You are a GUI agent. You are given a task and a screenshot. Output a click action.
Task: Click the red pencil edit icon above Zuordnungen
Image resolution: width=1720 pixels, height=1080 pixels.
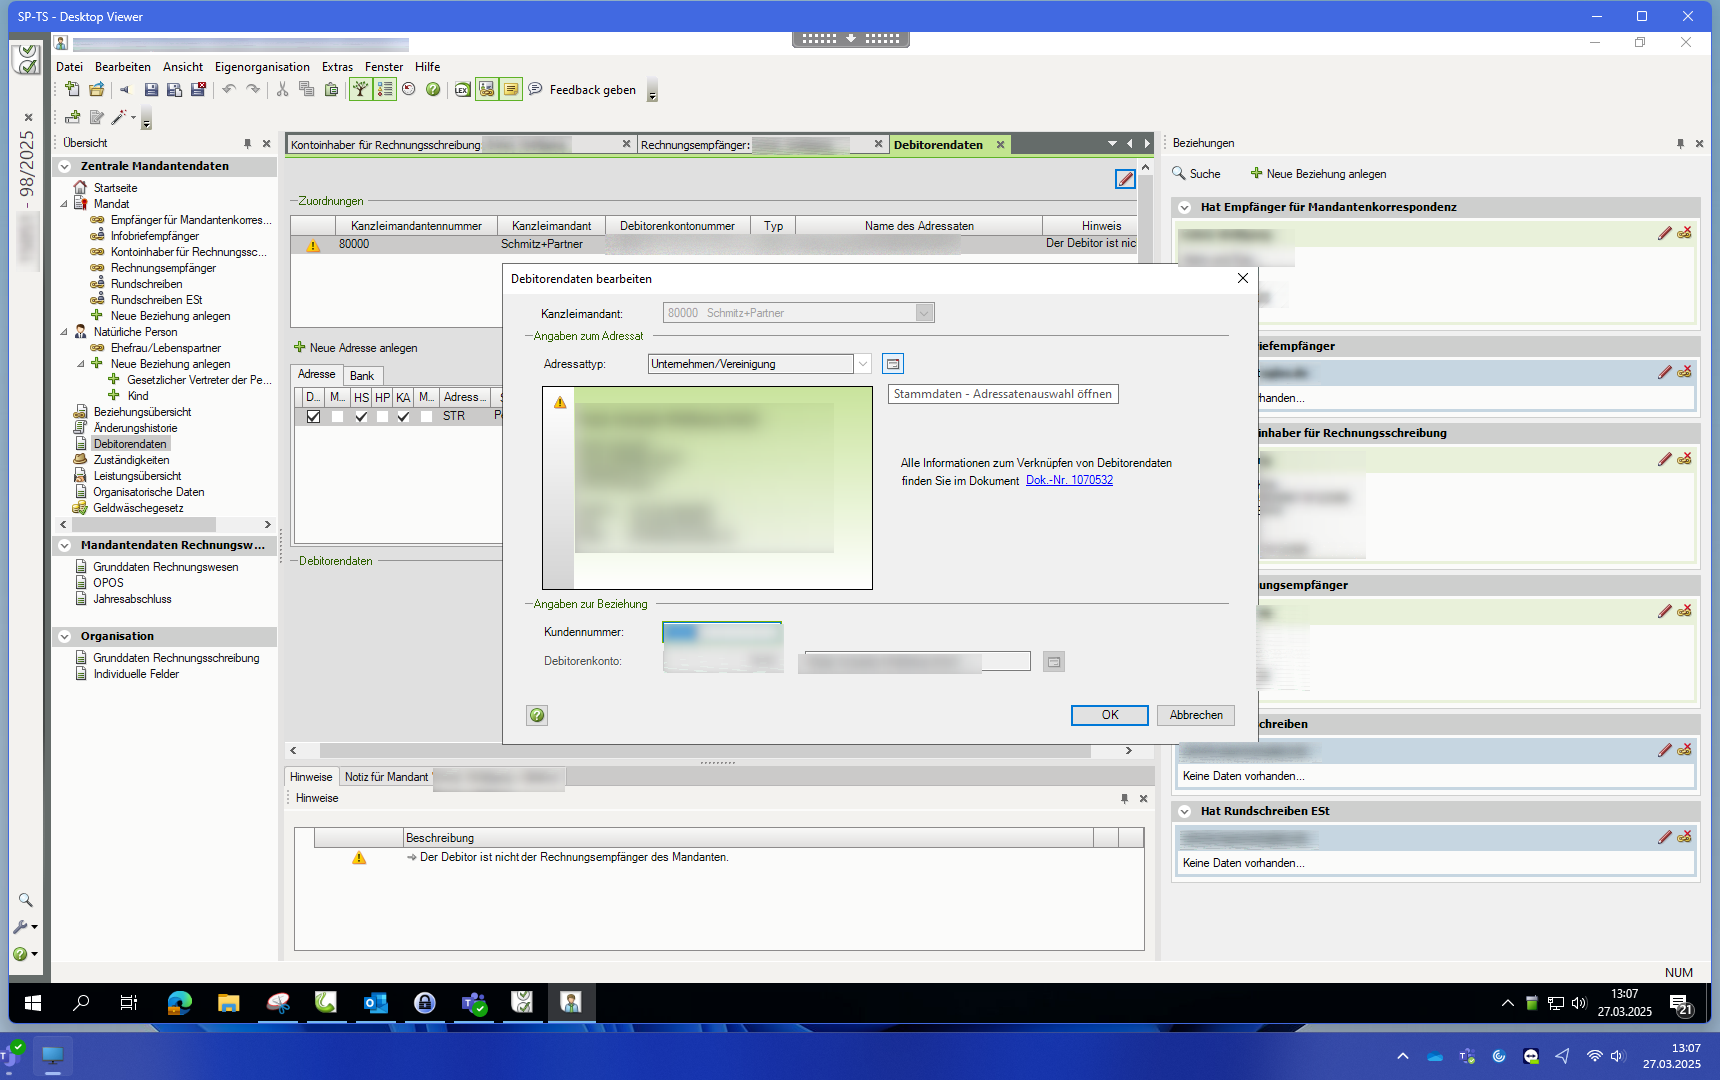tap(1125, 179)
